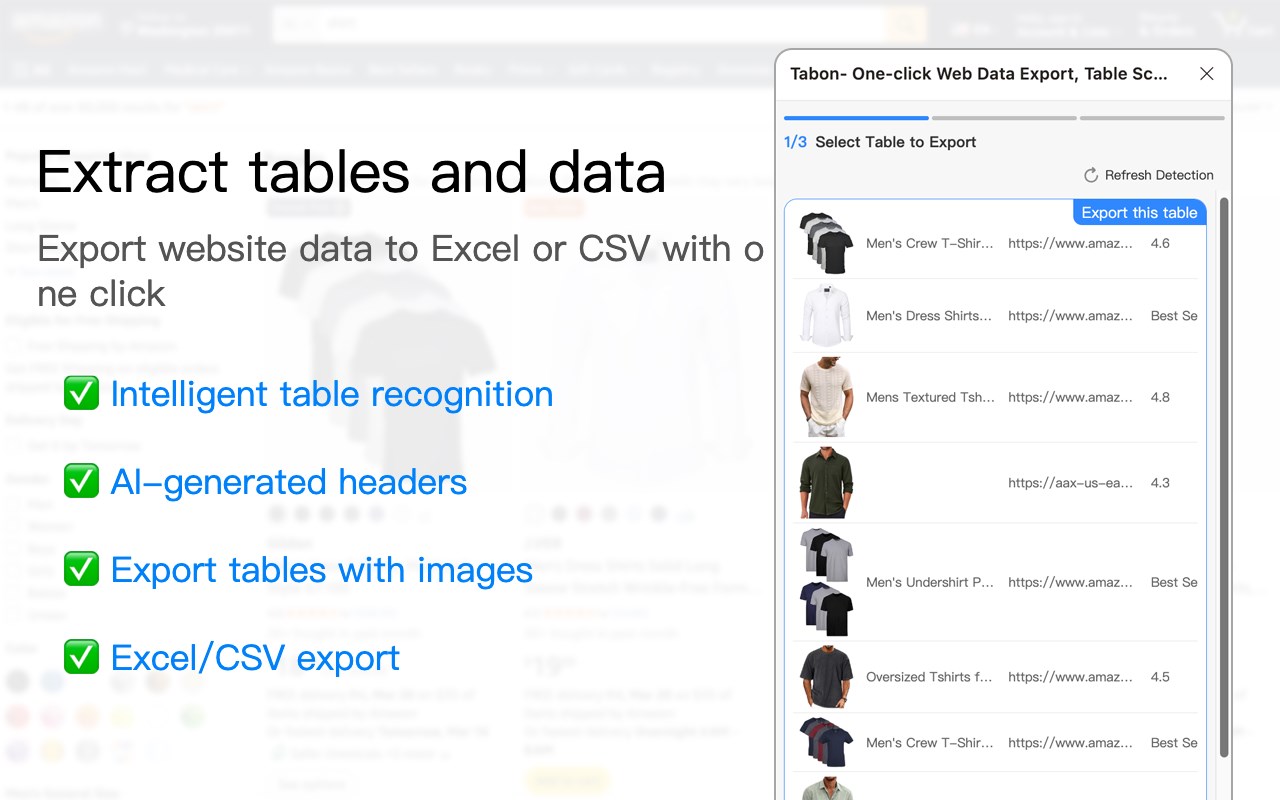Select a color filter swatch in the left sidebar
The height and width of the screenshot is (800, 1280).
(x=18, y=681)
